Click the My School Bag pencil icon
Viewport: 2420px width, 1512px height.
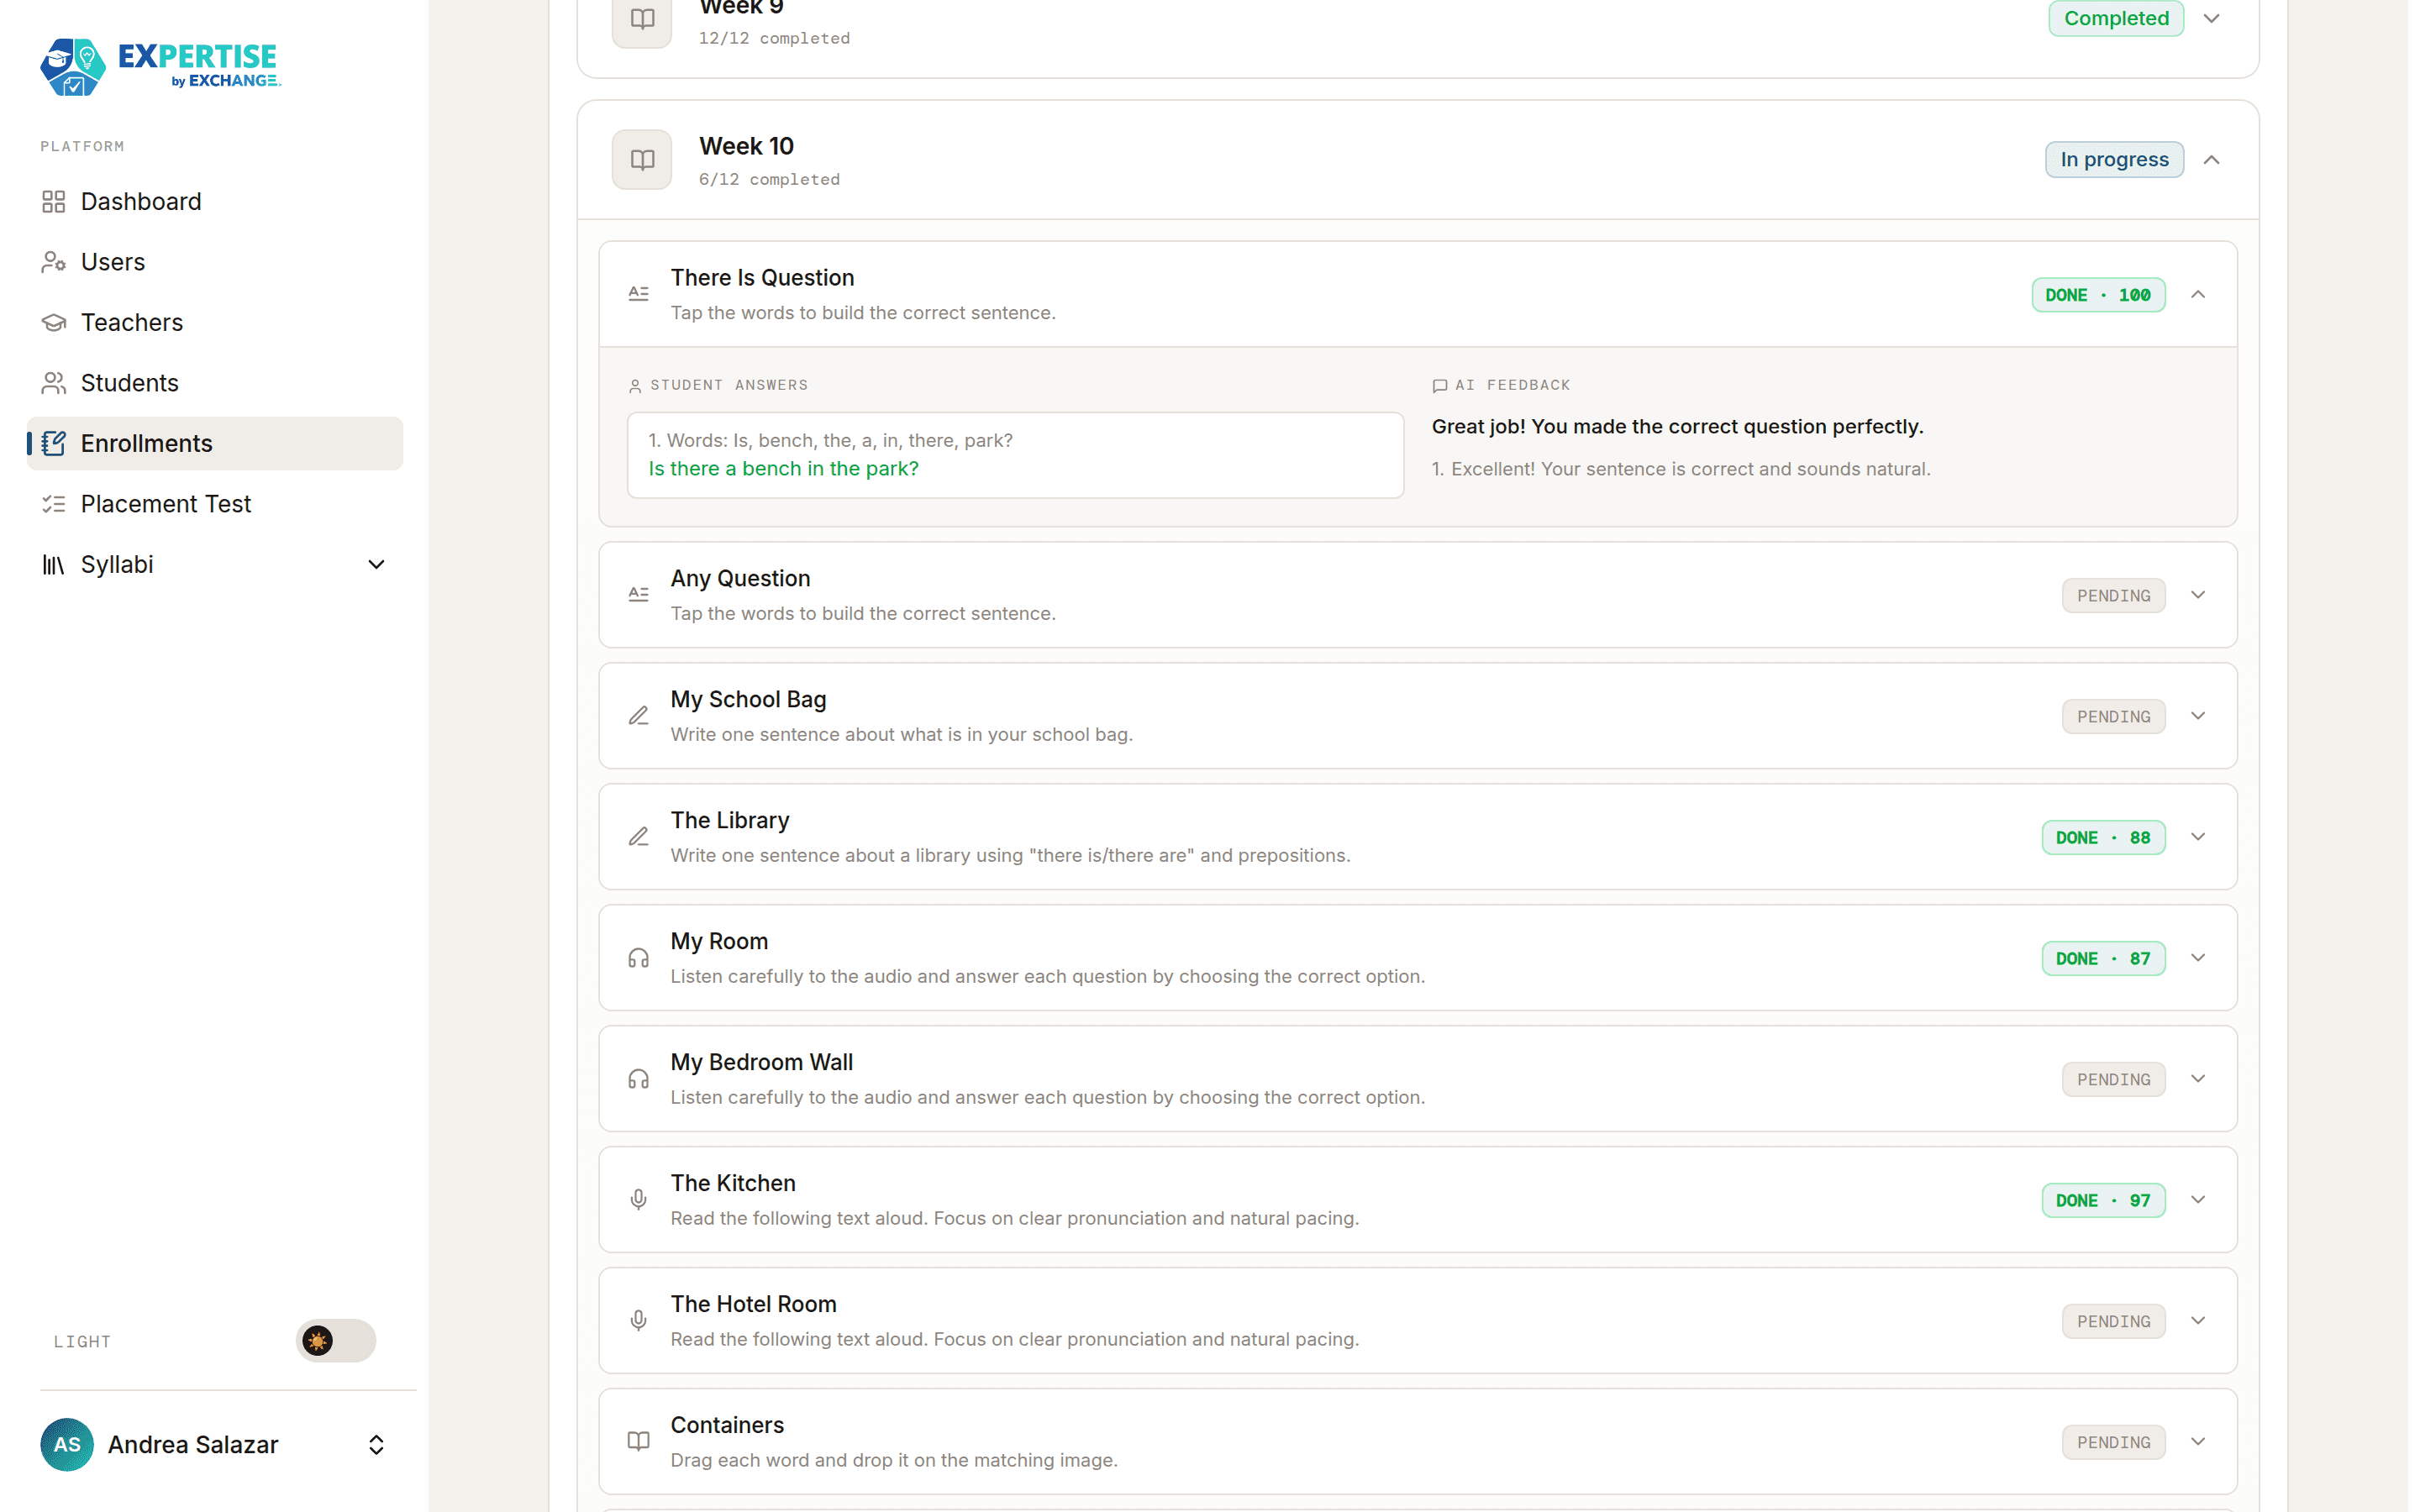(x=638, y=716)
